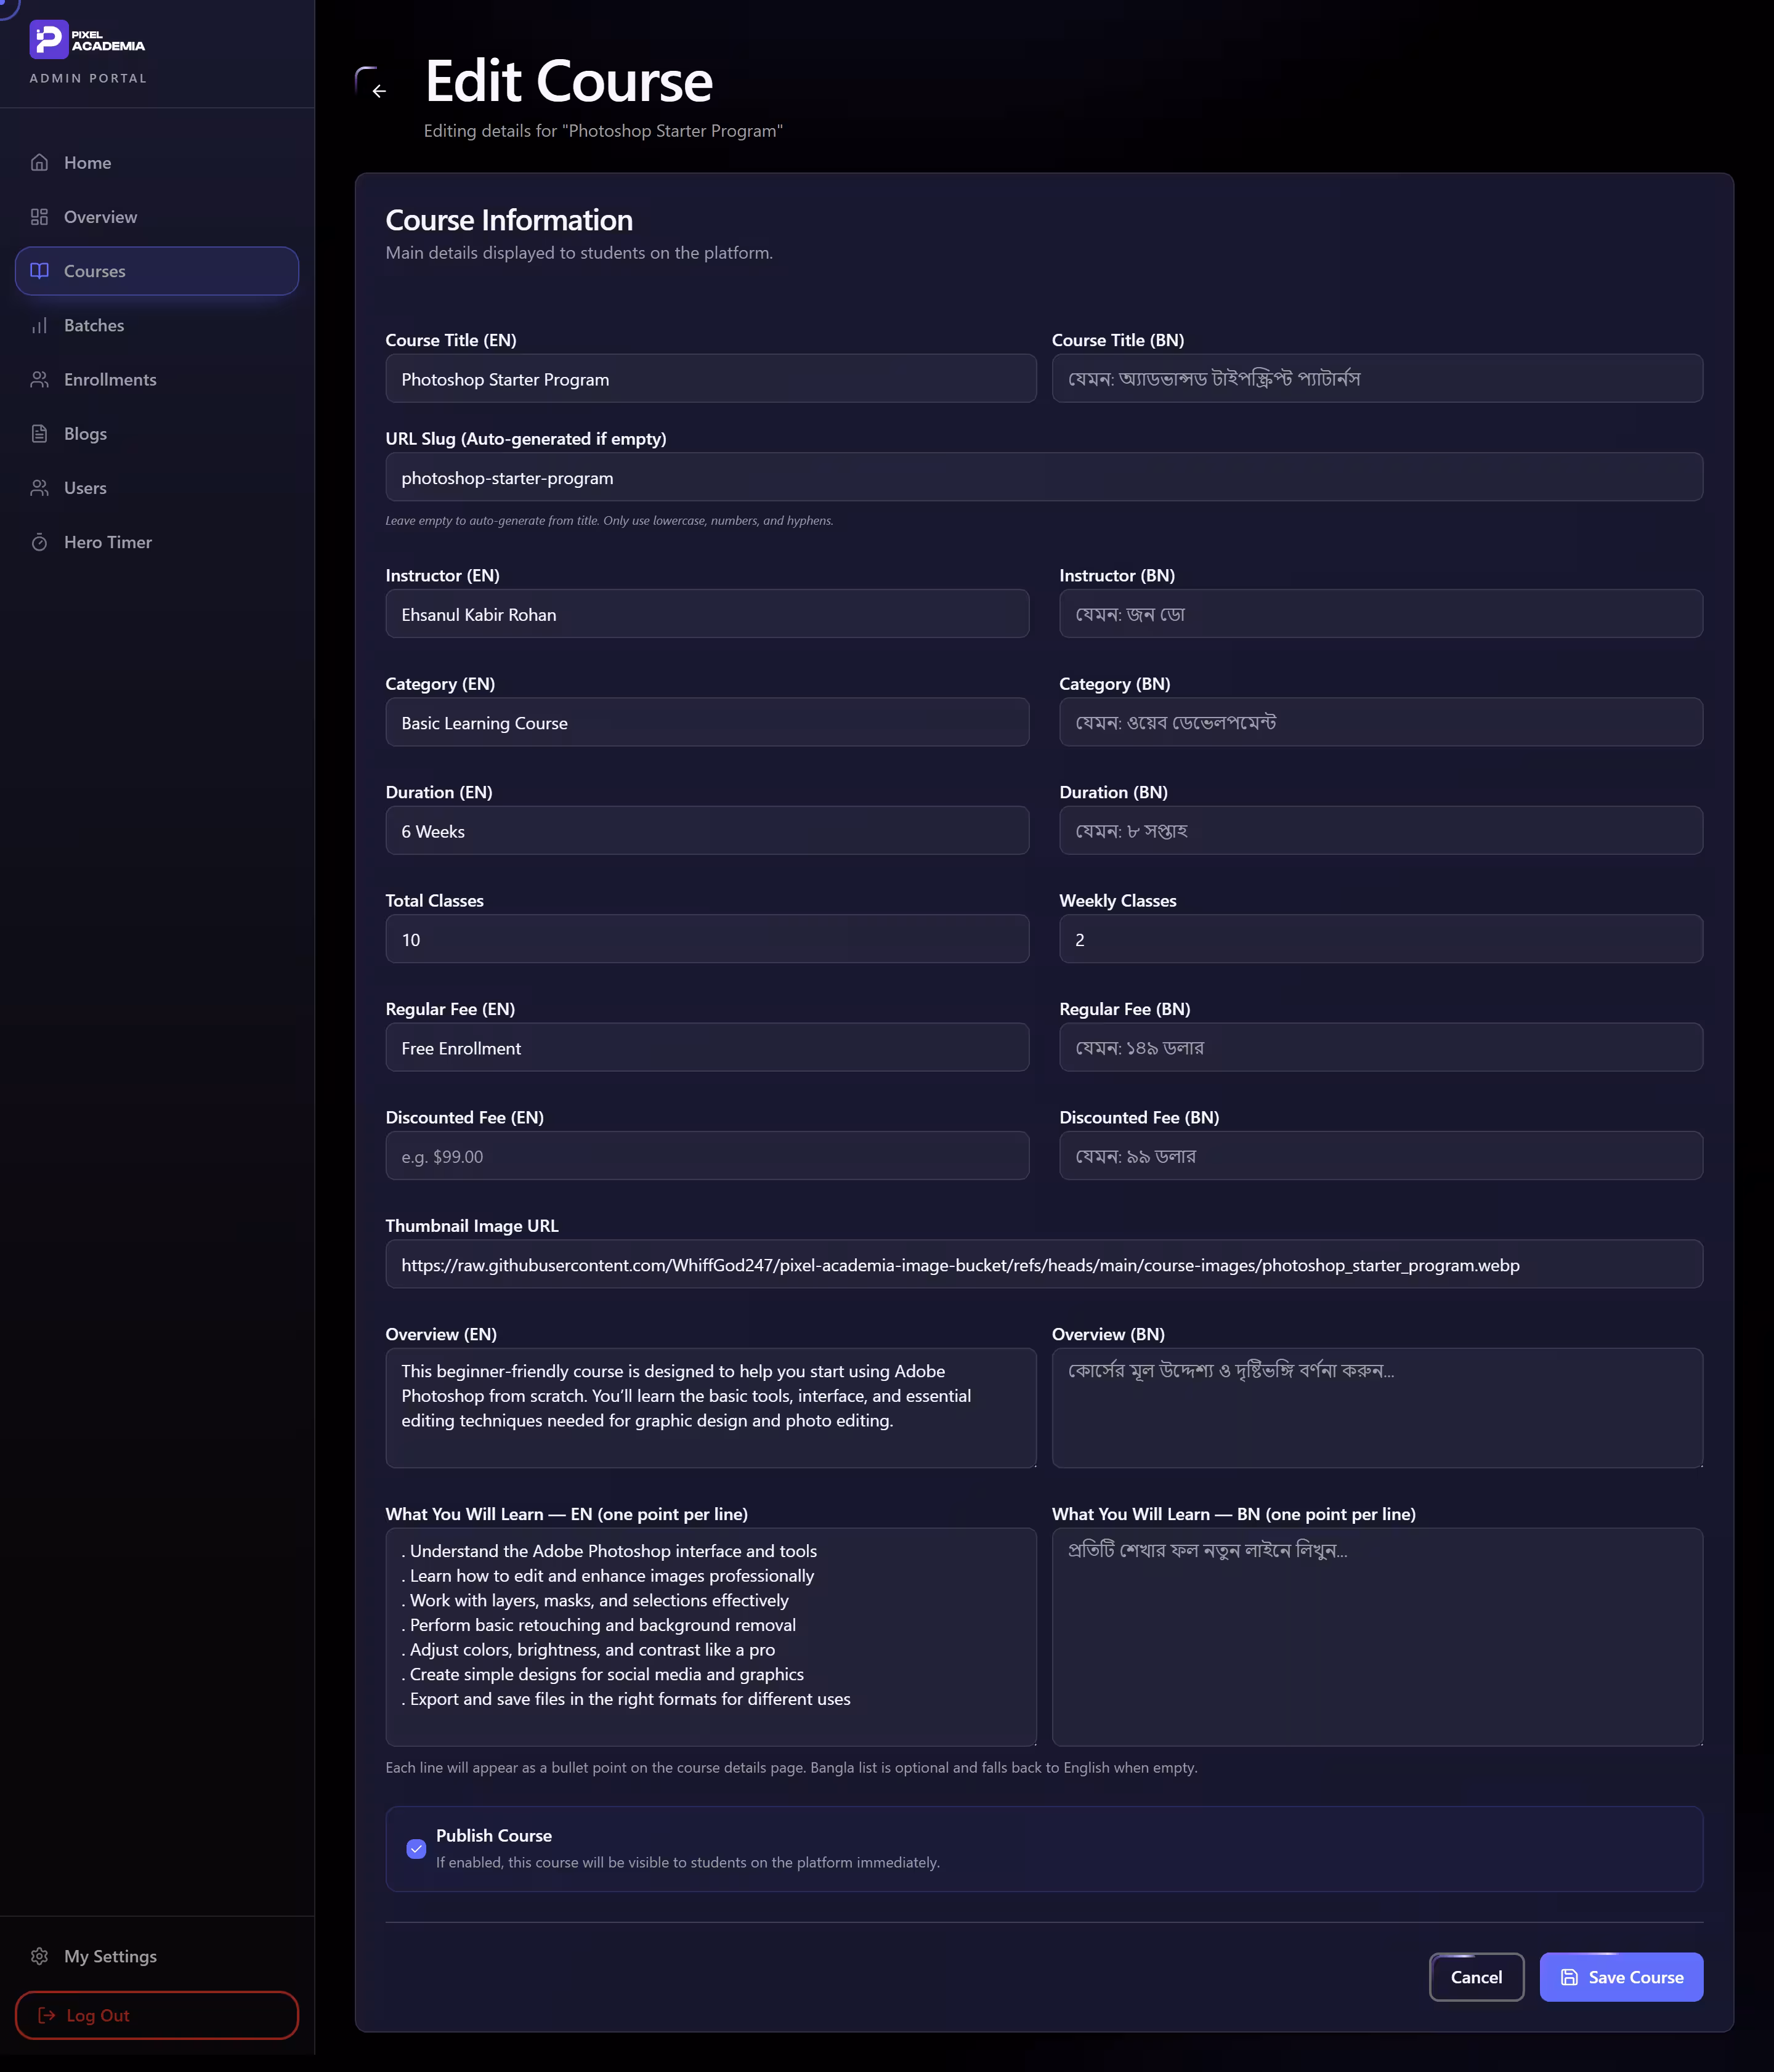
Task: Focus the Overview (BN) textarea
Action: (x=1377, y=1408)
